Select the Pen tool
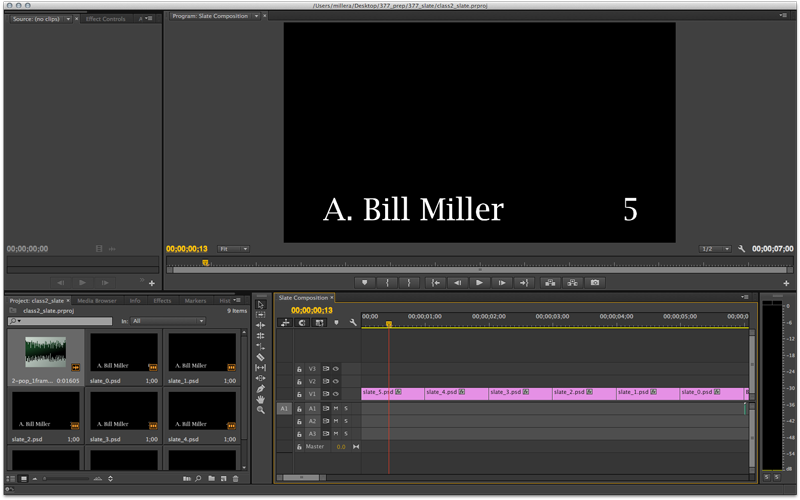The image size is (800, 500). (261, 389)
